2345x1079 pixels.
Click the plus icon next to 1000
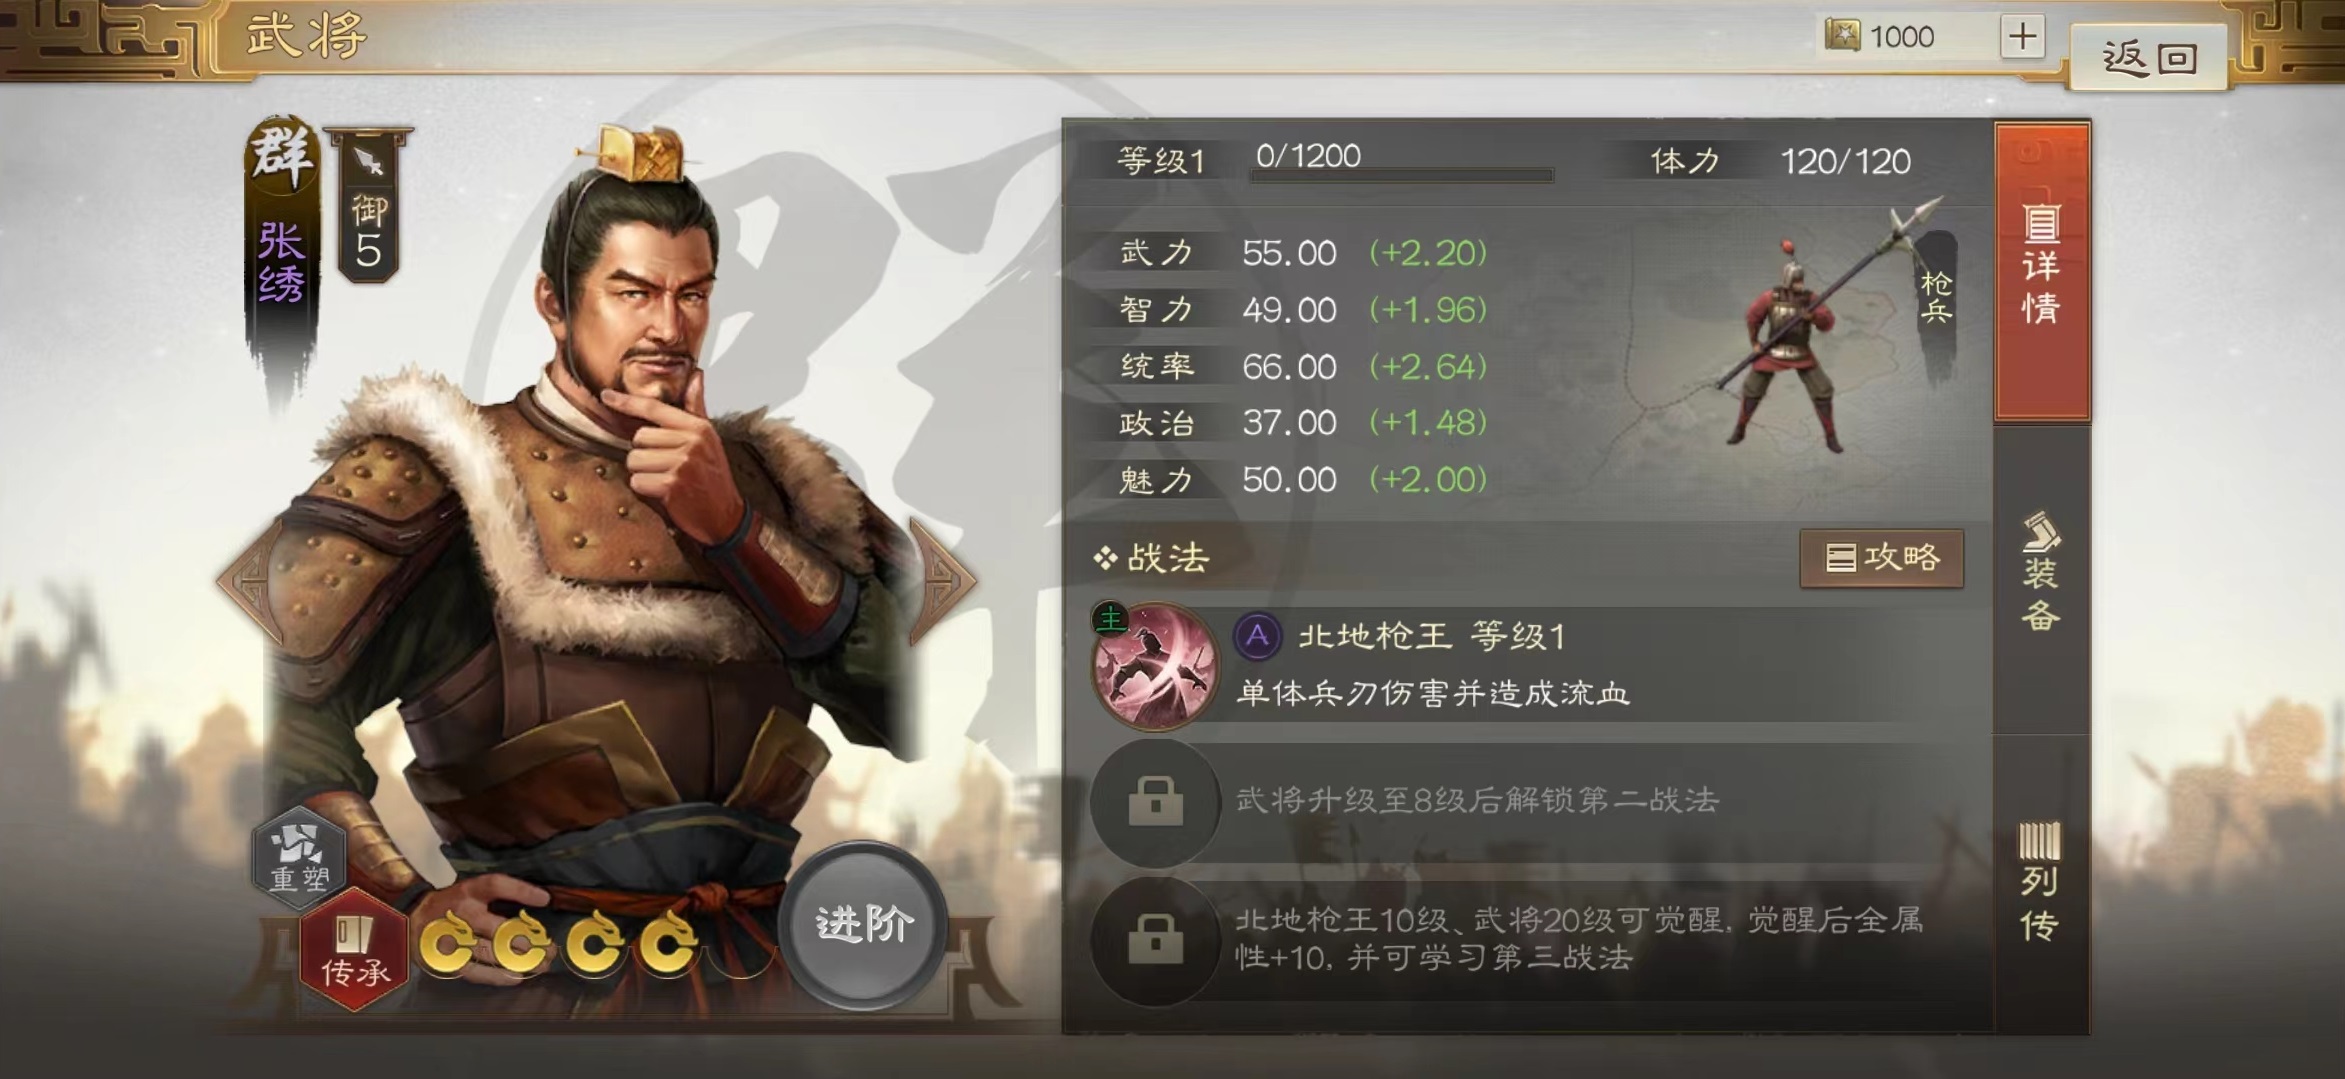point(2022,37)
